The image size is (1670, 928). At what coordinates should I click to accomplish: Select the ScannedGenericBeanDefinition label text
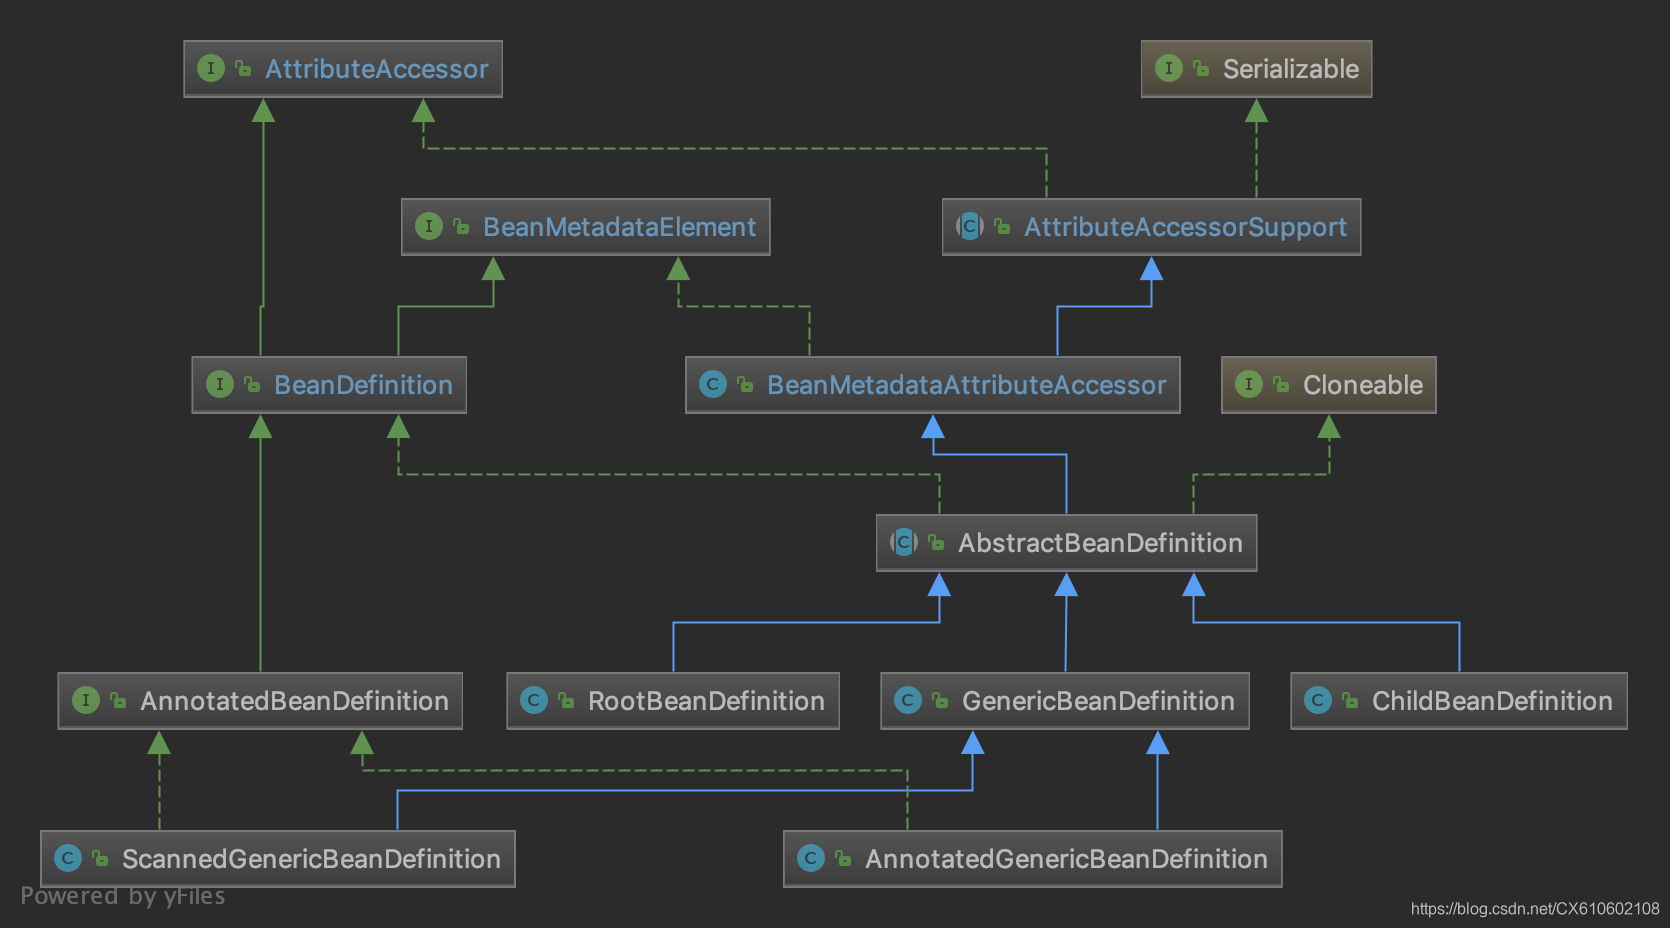(311, 859)
